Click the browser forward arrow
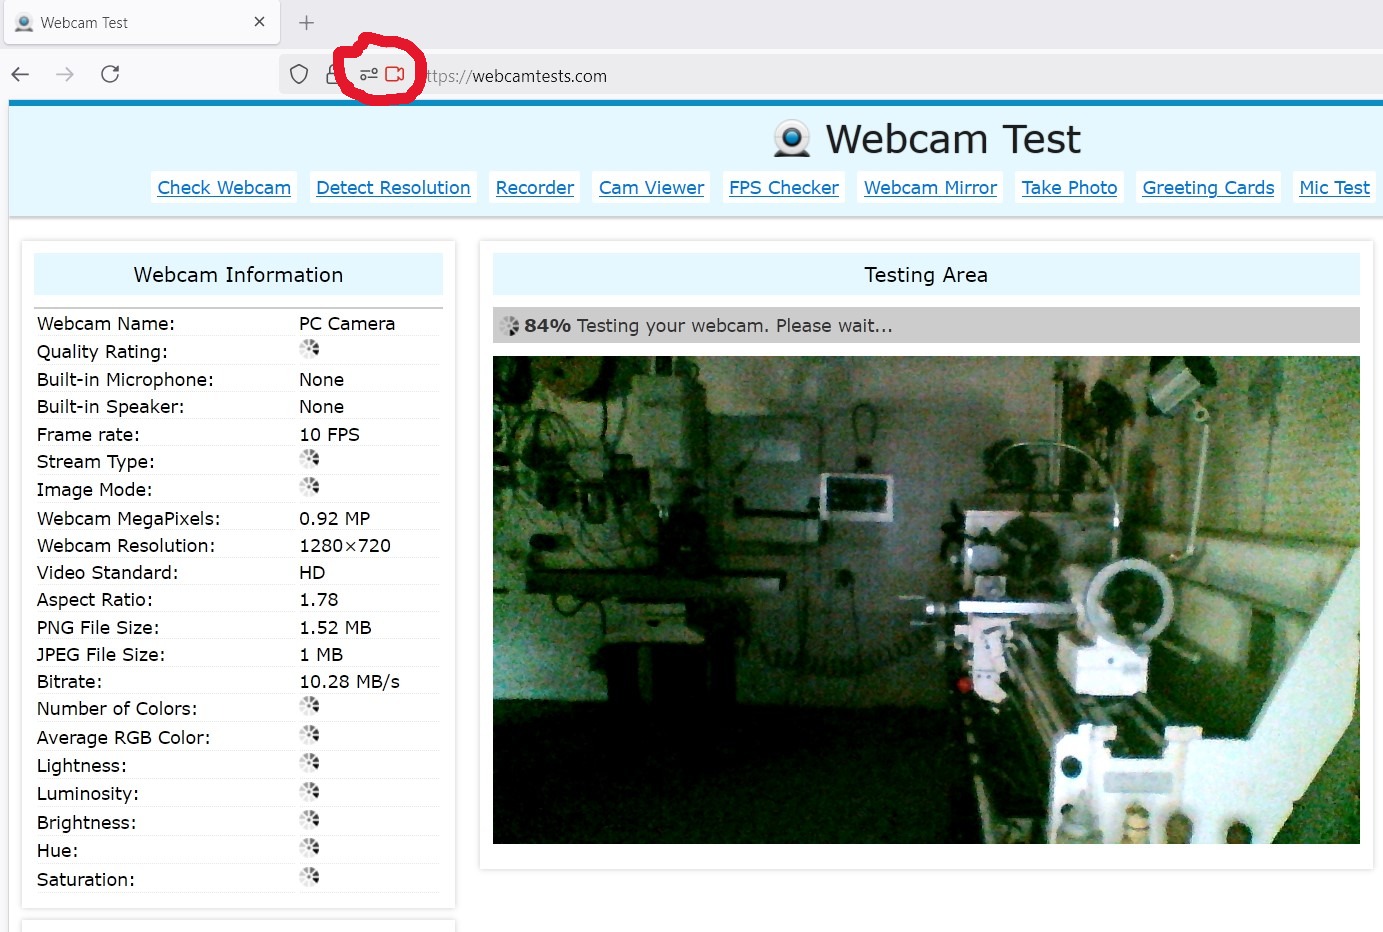The width and height of the screenshot is (1383, 932). pyautogui.click(x=65, y=74)
